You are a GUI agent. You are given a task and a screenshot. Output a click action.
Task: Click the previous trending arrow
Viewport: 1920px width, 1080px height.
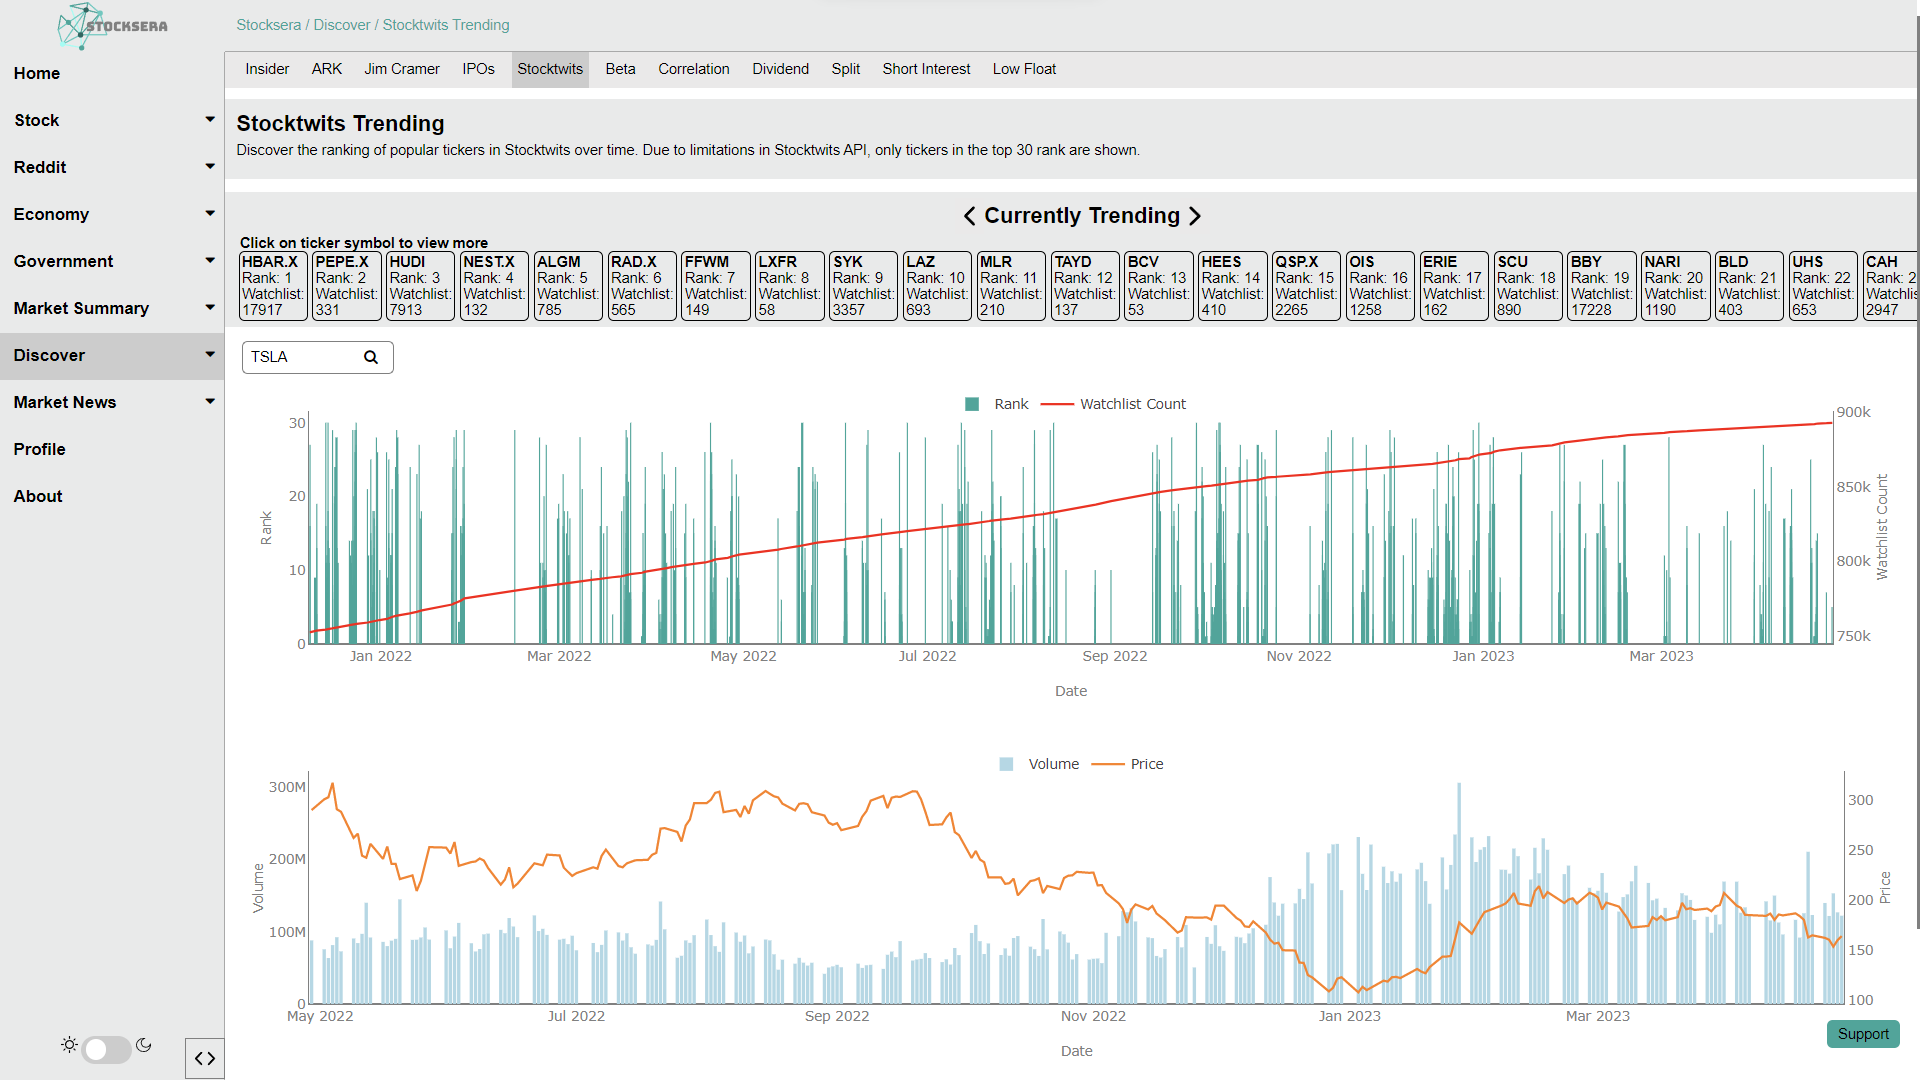968,216
